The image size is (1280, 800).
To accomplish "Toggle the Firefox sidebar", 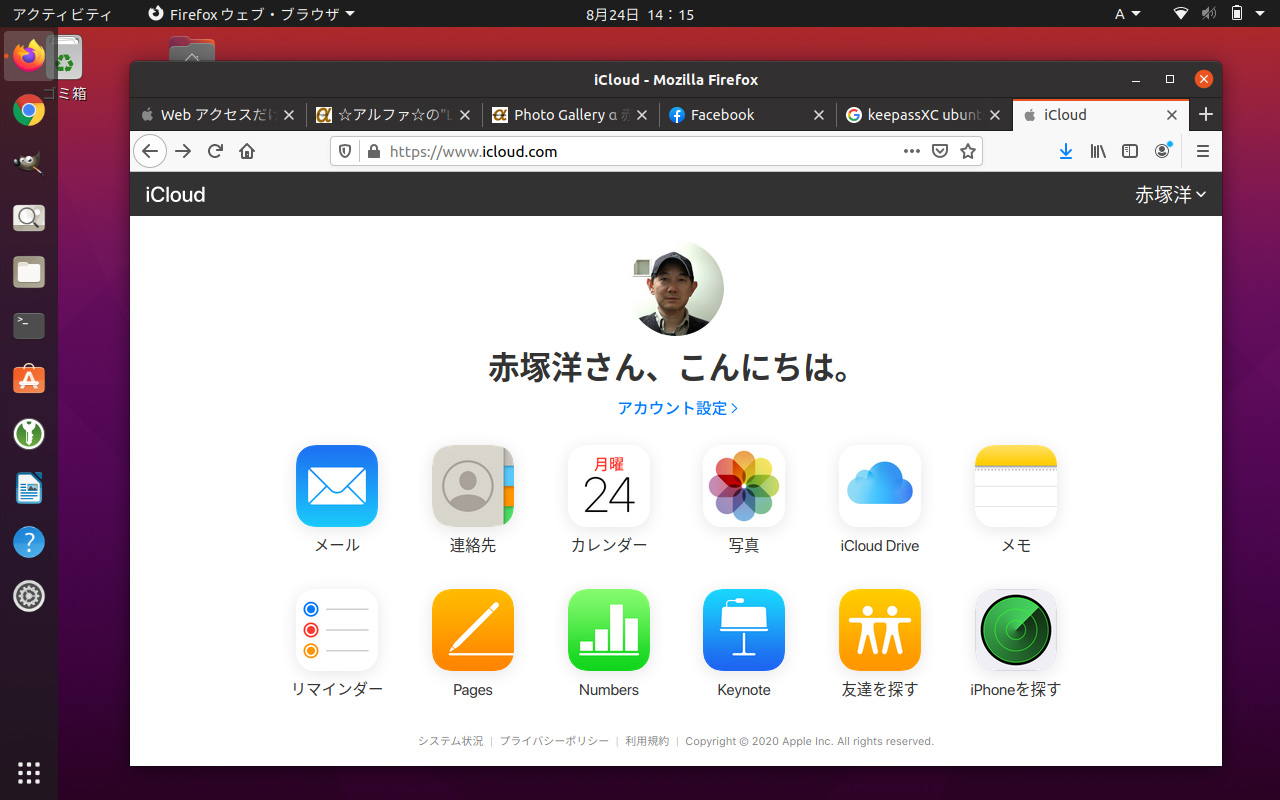I will [1130, 151].
